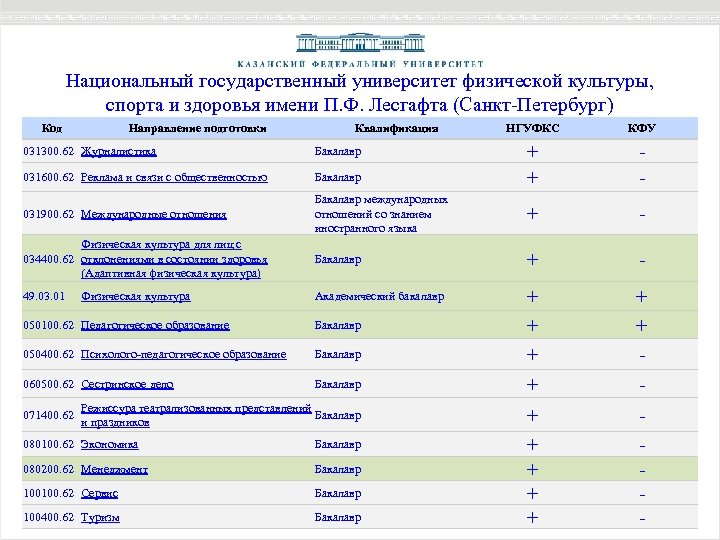Click КФУ plus sign in Педагогическое образование row
The height and width of the screenshot is (540, 720).
click(x=641, y=326)
